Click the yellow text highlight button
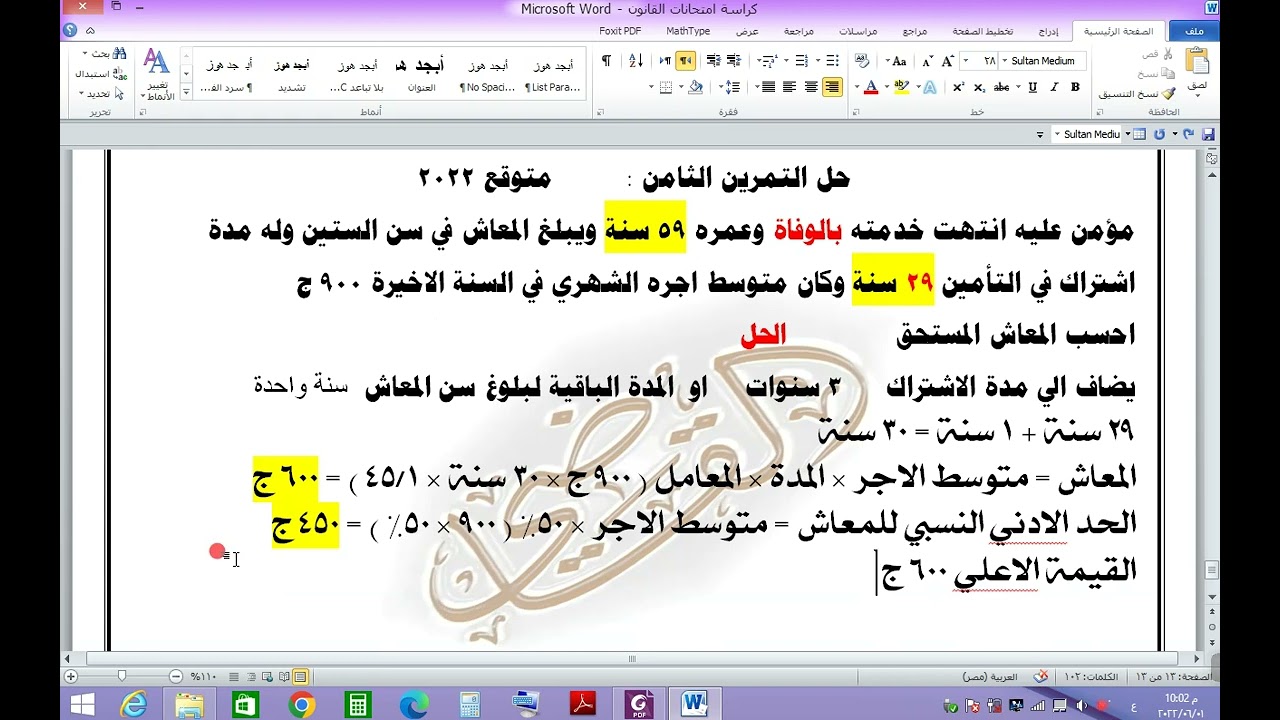 click(x=901, y=87)
